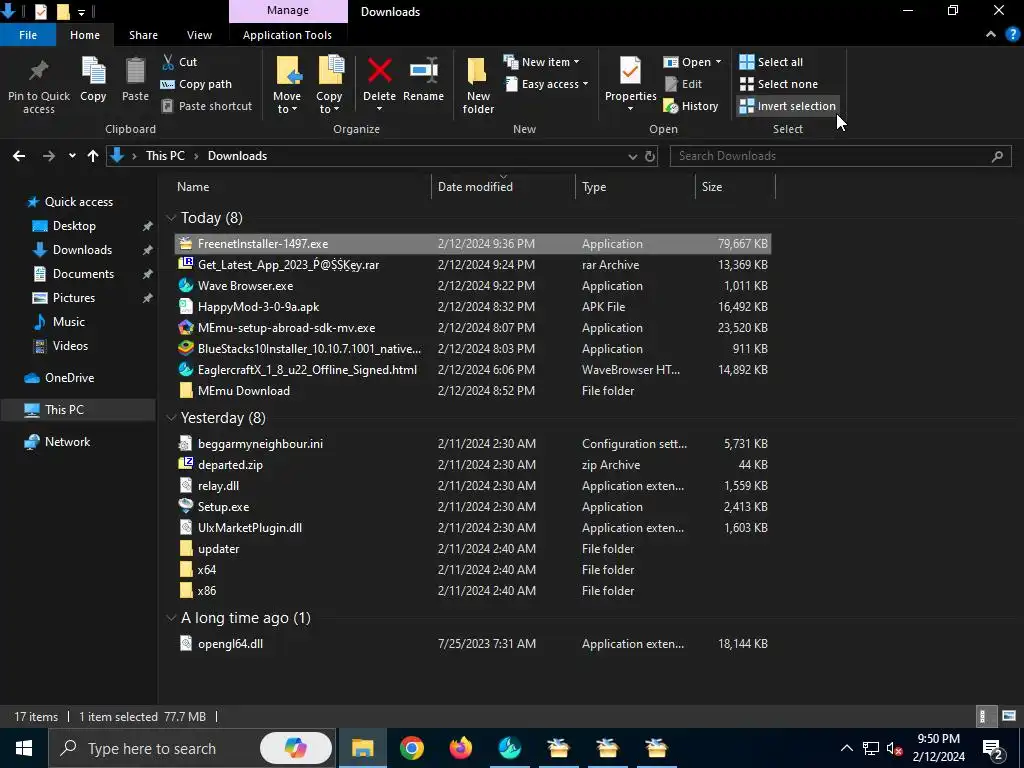Click Select all in ribbon
The image size is (1024, 768).
tap(771, 62)
